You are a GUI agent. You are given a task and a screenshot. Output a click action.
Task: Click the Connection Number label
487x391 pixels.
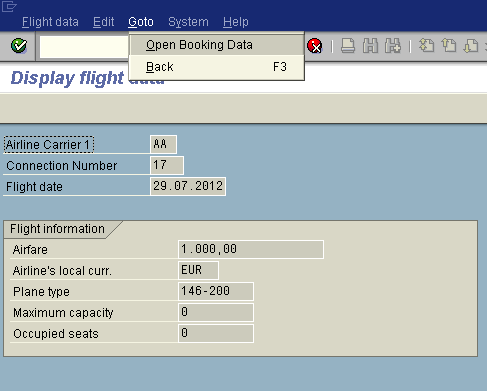pyautogui.click(x=62, y=166)
